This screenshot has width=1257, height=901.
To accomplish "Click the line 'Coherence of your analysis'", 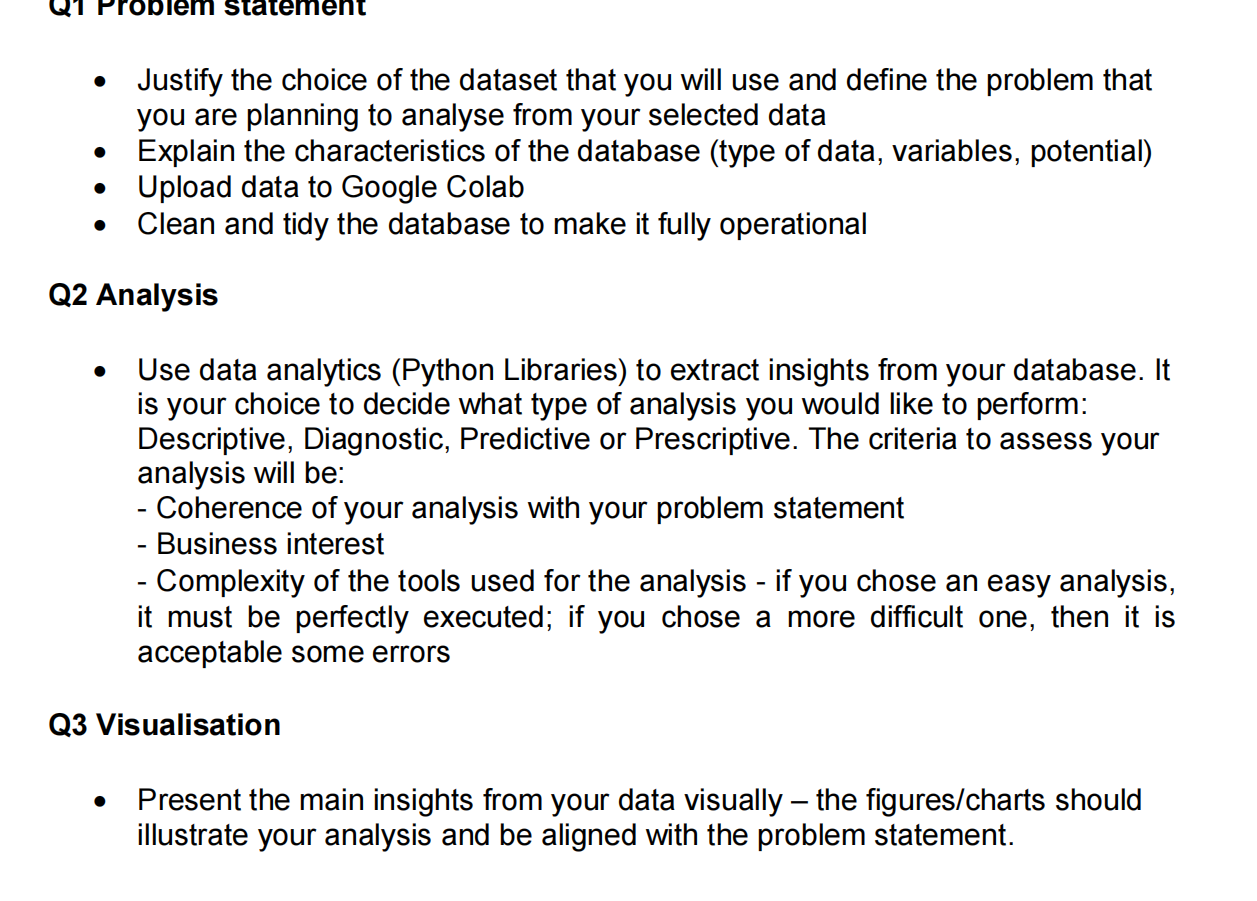I will [x=520, y=508].
